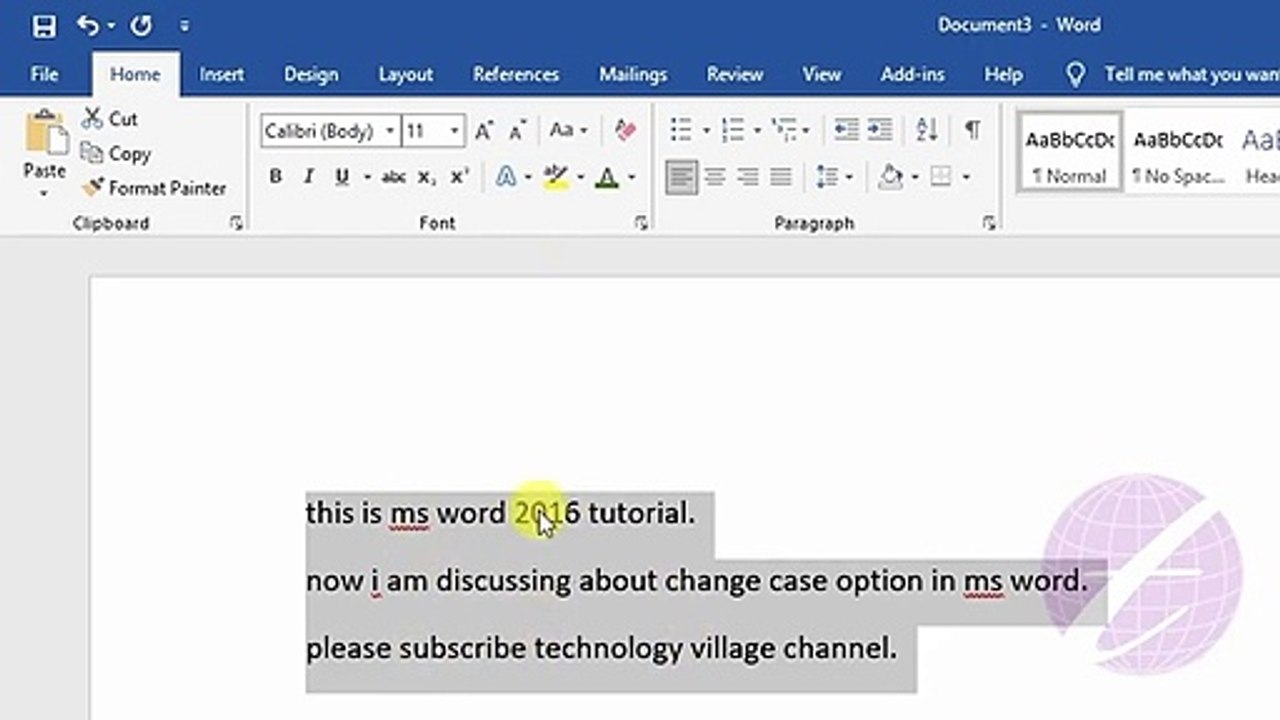Click the word "tutorial." in the document

(x=640, y=513)
